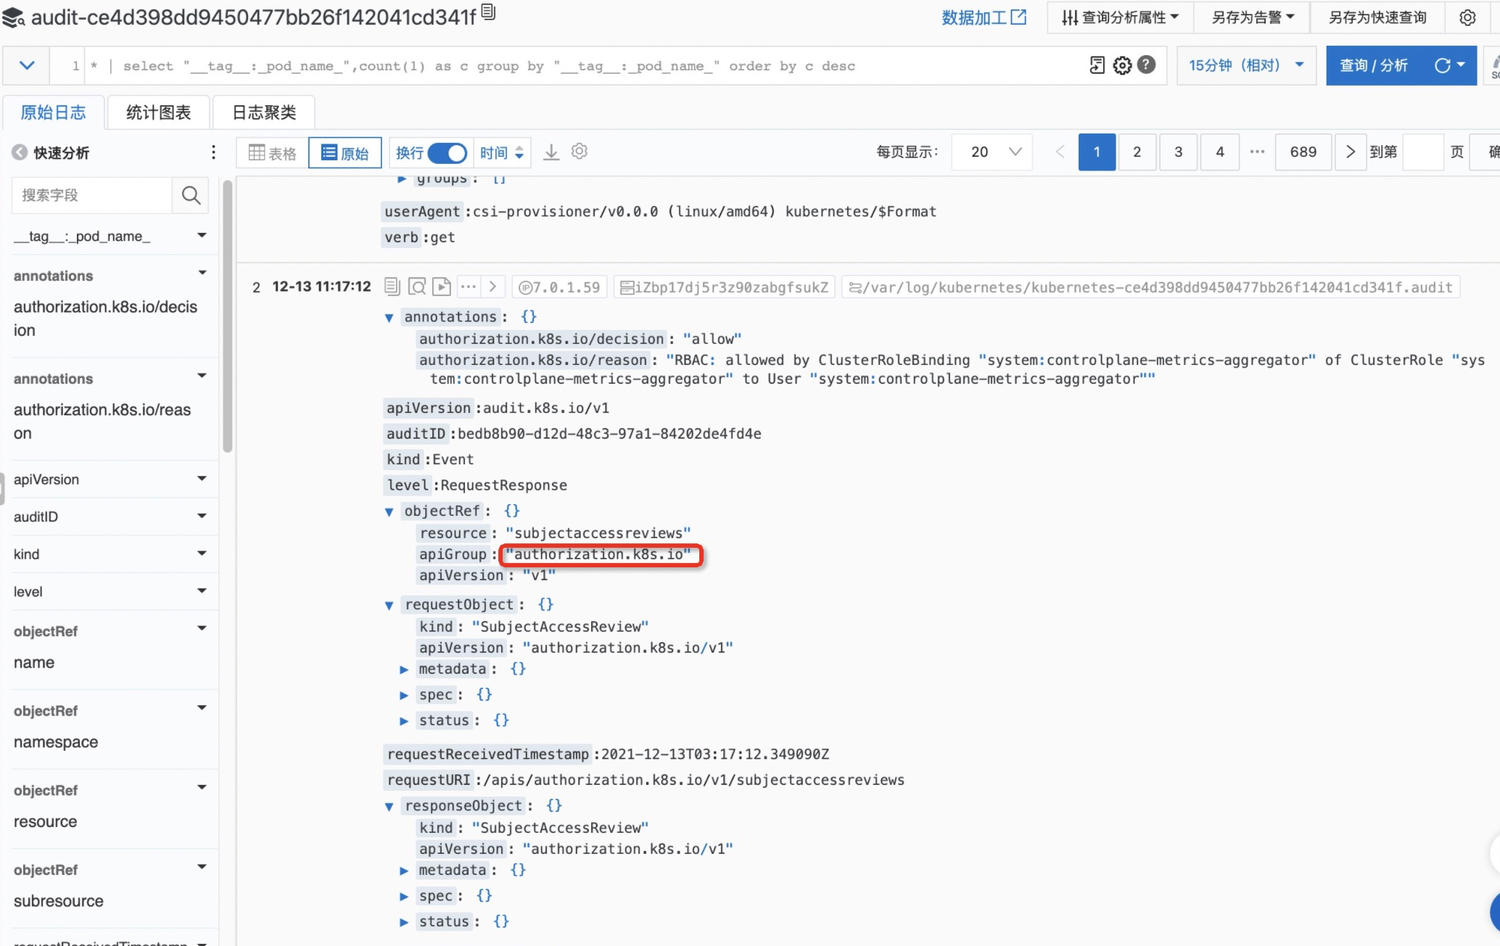Open the 15分钟（相对）time range dropdown
The image size is (1500, 946).
pos(1246,66)
